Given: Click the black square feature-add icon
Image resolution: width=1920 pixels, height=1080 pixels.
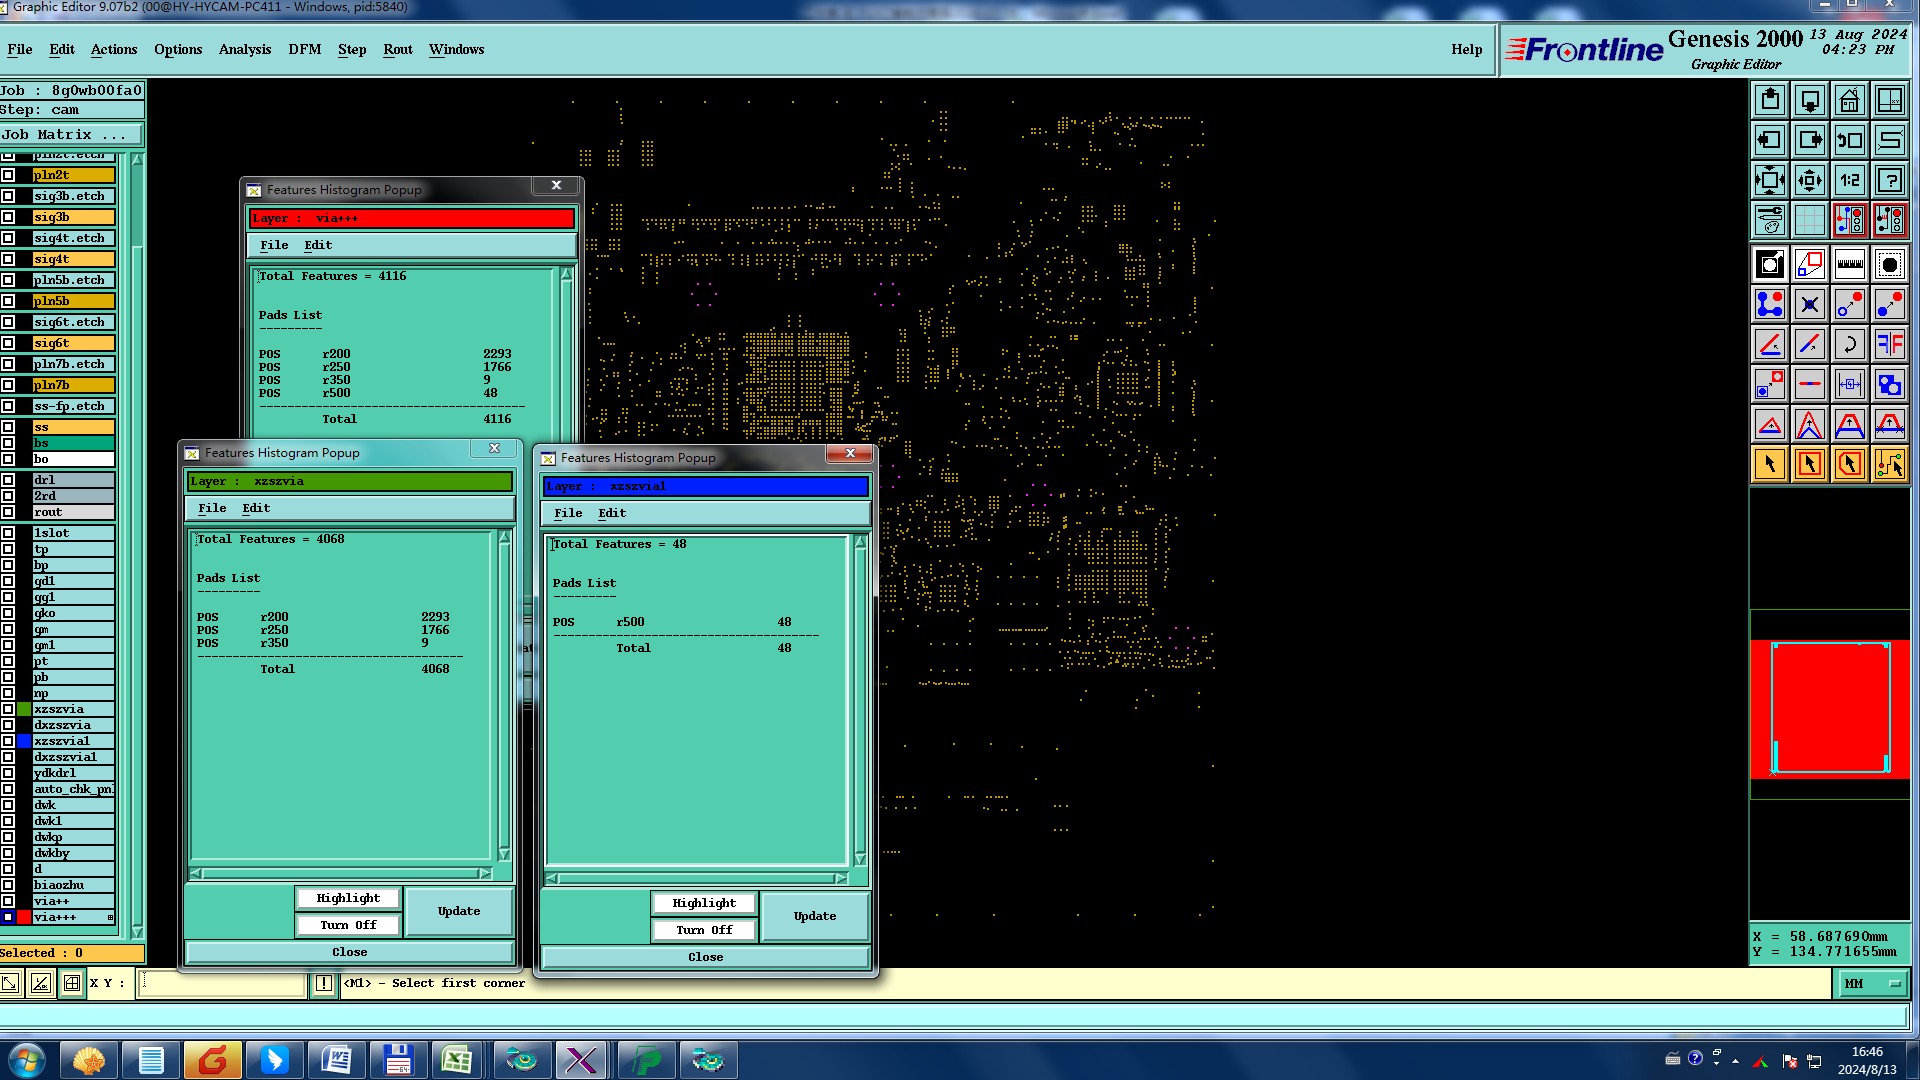Looking at the screenshot, I should point(1770,264).
